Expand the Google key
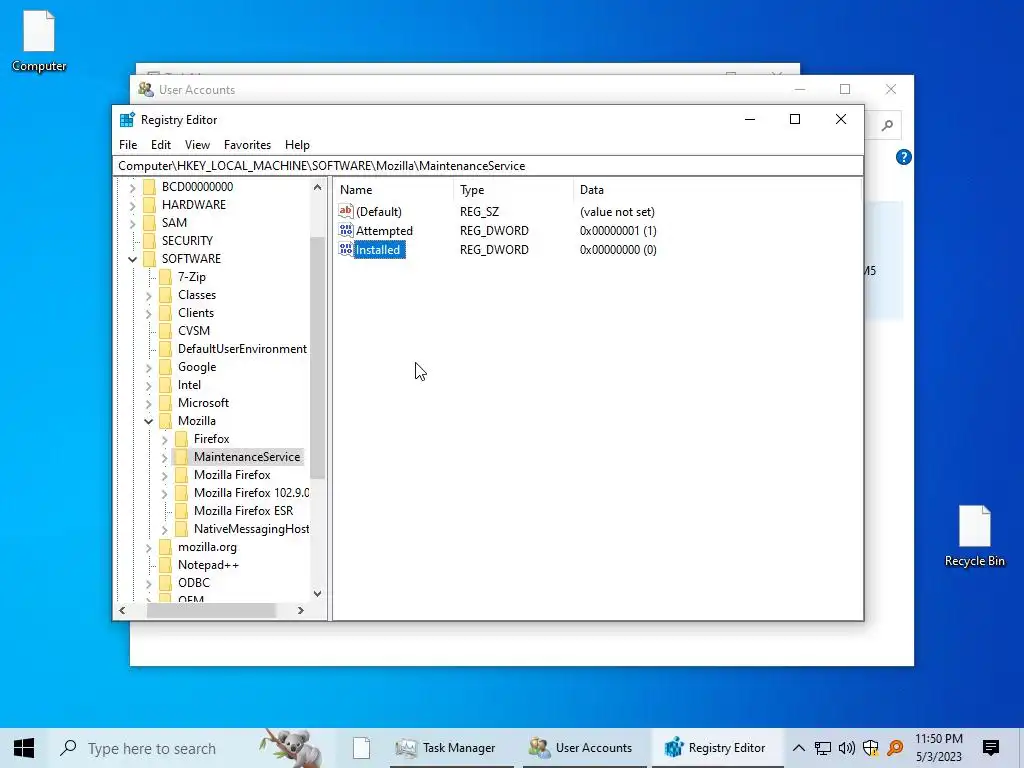Image resolution: width=1024 pixels, height=768 pixels. [x=148, y=368]
